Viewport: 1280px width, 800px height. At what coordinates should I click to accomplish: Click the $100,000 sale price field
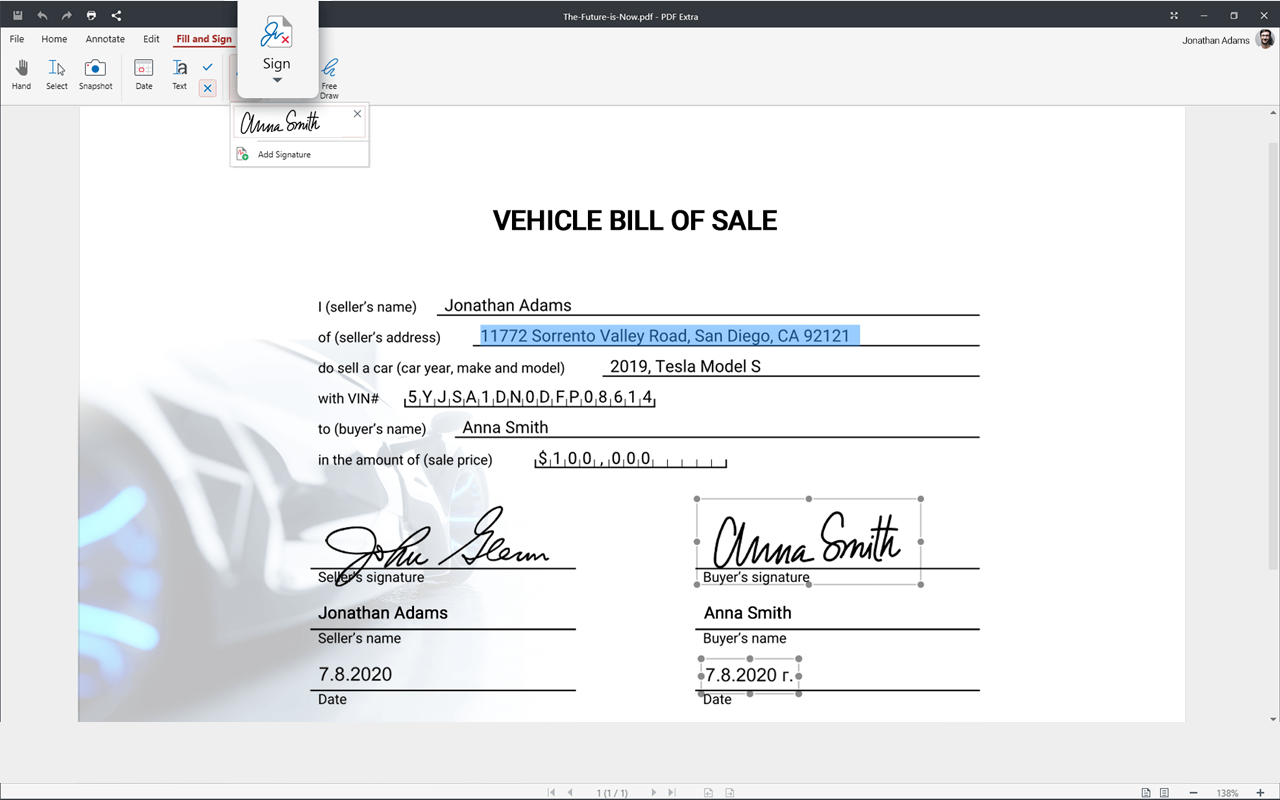pos(631,459)
